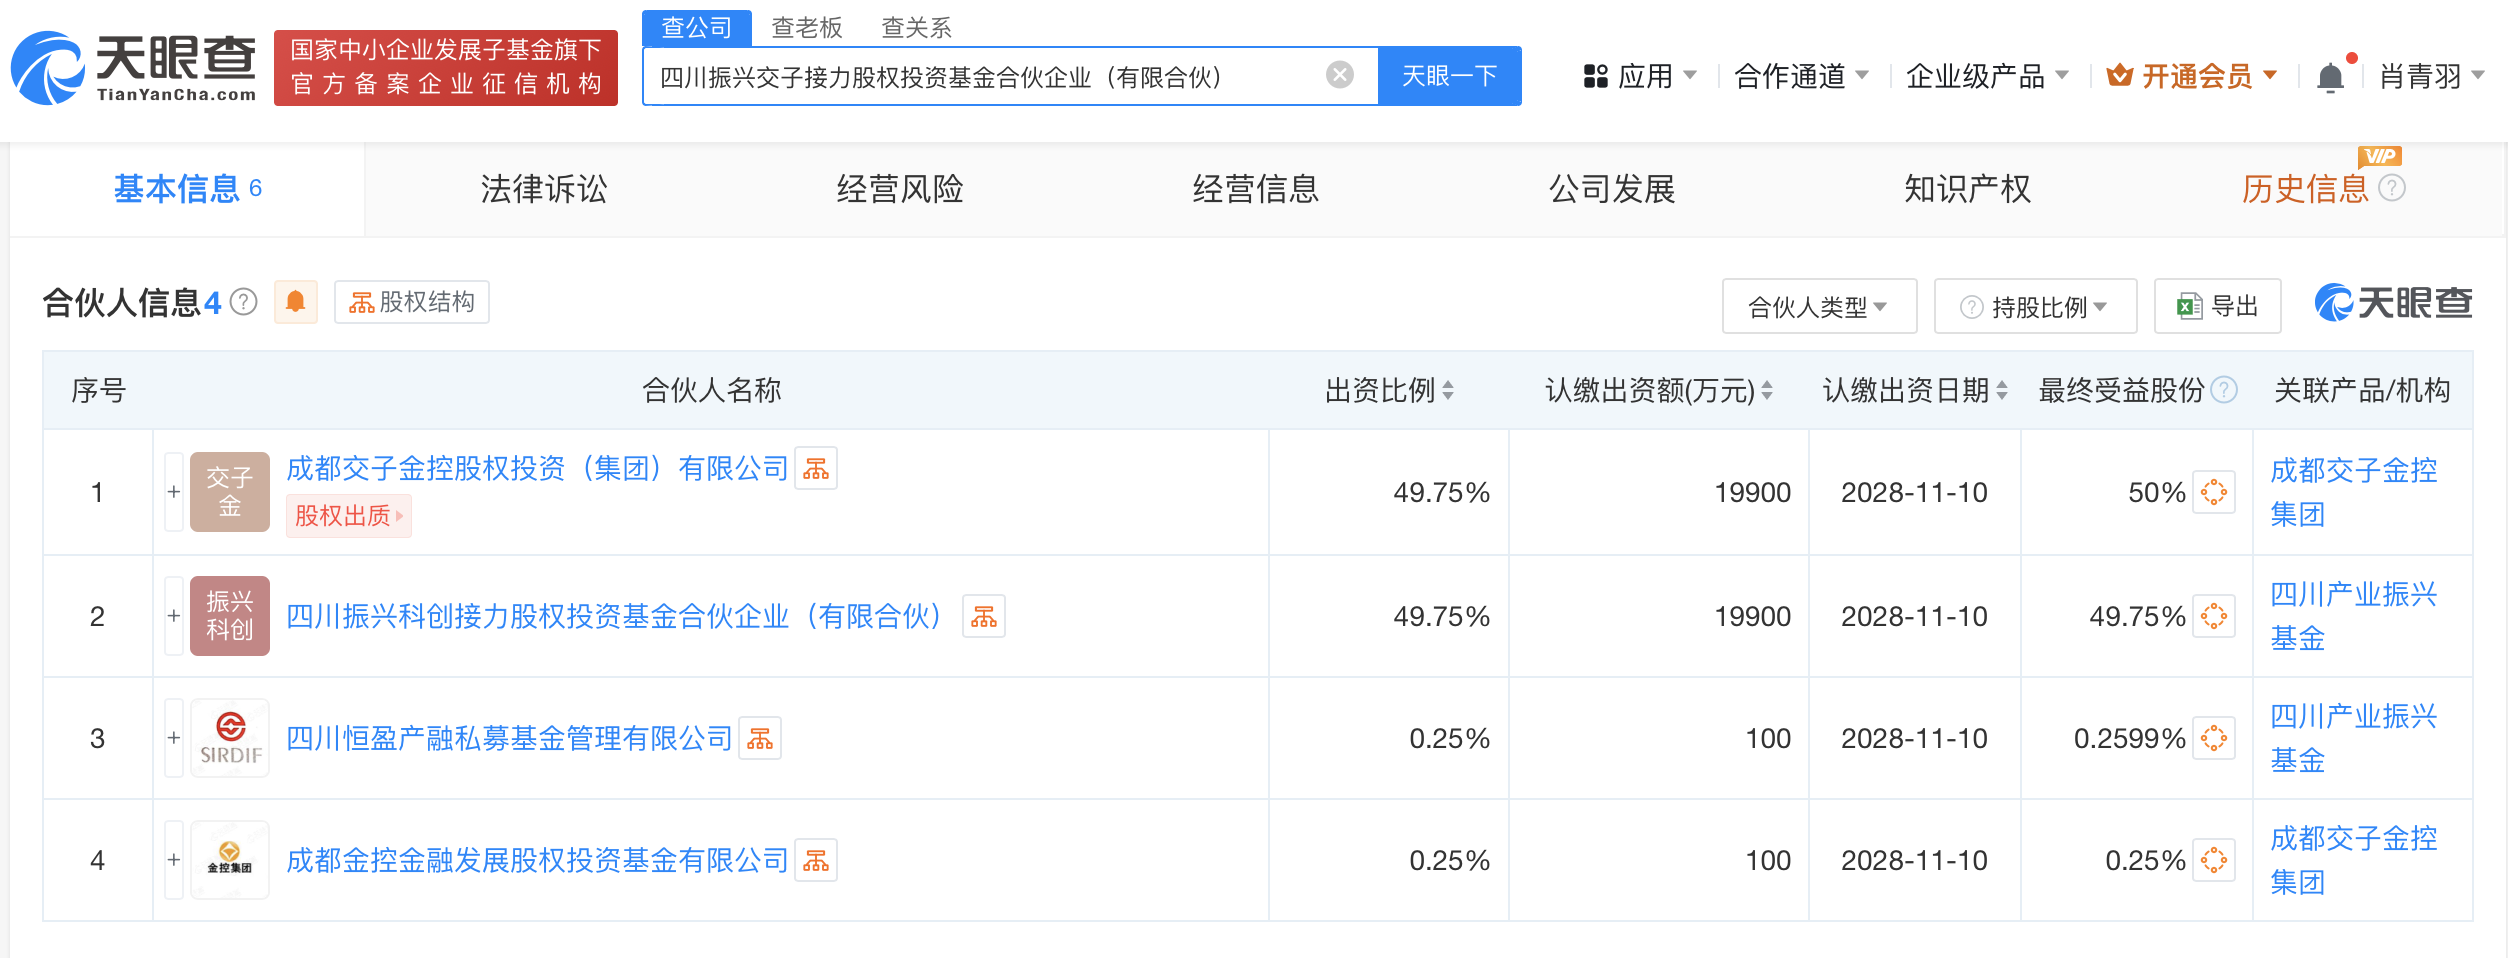Click help icon next to 最终受益股份
The image size is (2508, 958).
2224,390
